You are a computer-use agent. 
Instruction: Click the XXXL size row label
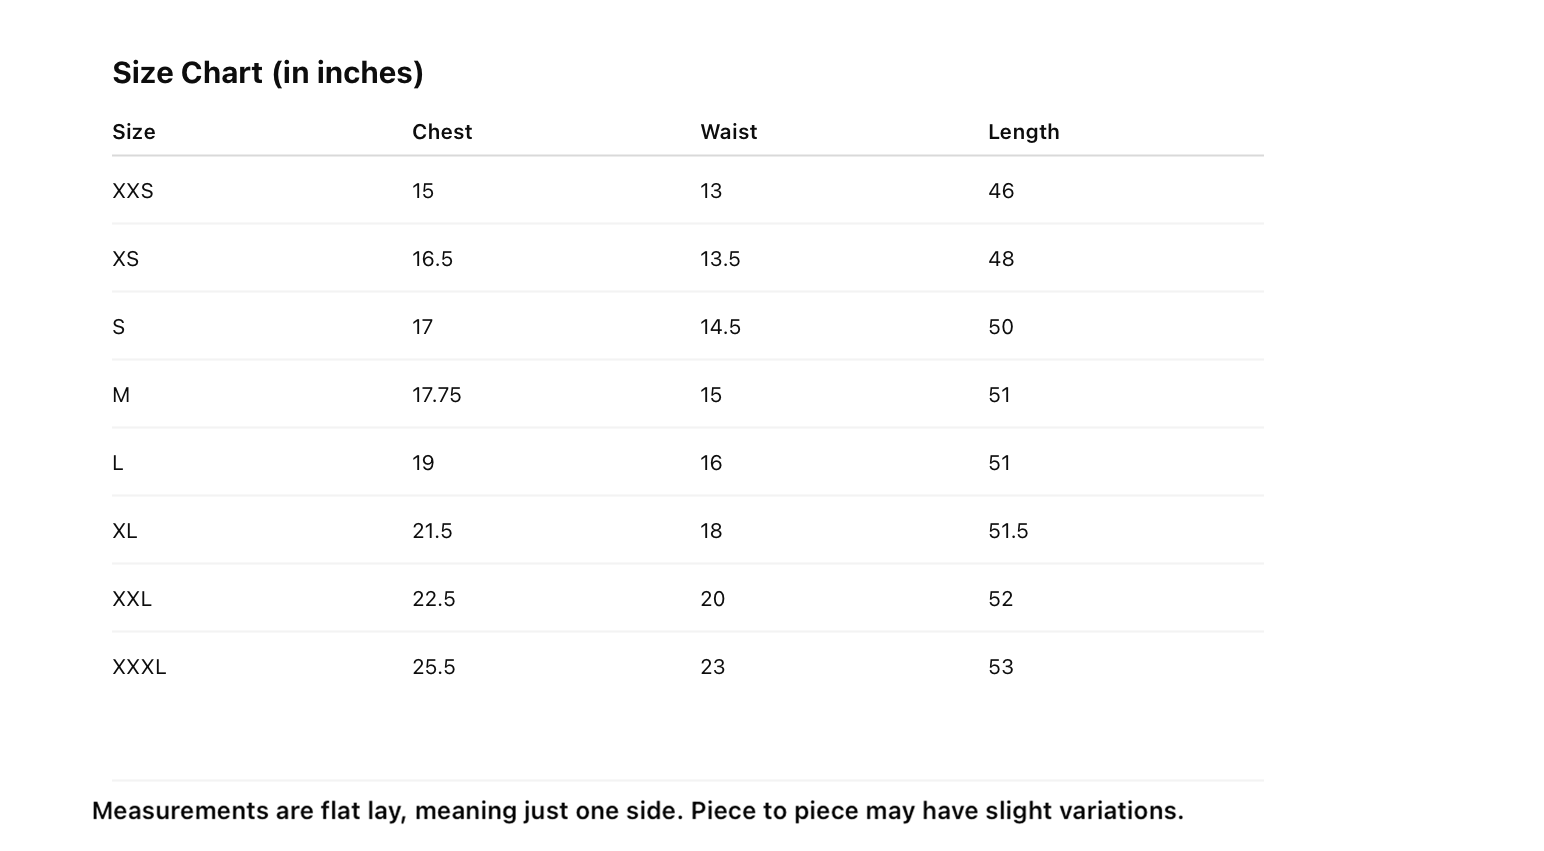click(x=139, y=667)
